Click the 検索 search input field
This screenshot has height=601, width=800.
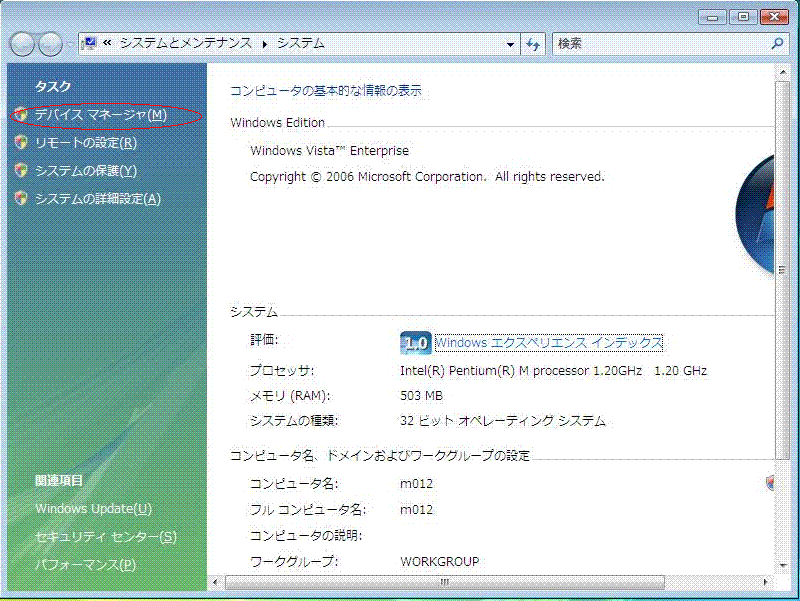click(x=662, y=44)
